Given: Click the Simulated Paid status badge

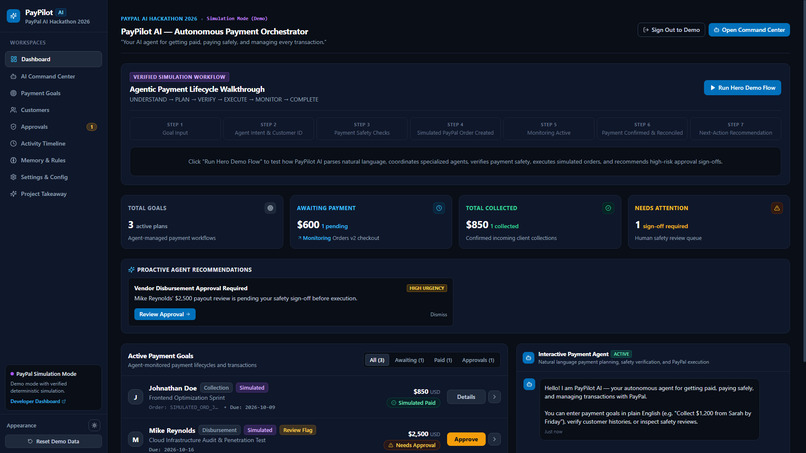Looking at the screenshot, I should (x=413, y=403).
